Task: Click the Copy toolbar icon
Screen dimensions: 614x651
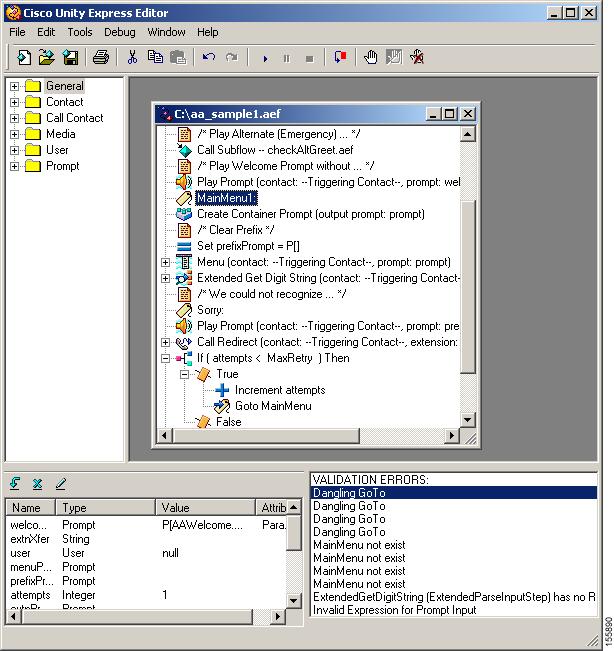Action: [x=155, y=57]
